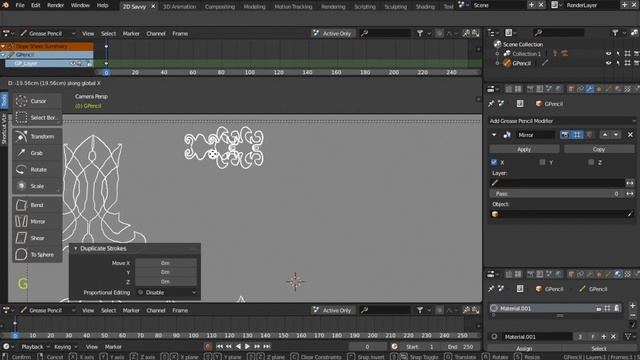Hide Collection 1 using the eye icon
Screen dimensions: 640x360
[x=609, y=53]
